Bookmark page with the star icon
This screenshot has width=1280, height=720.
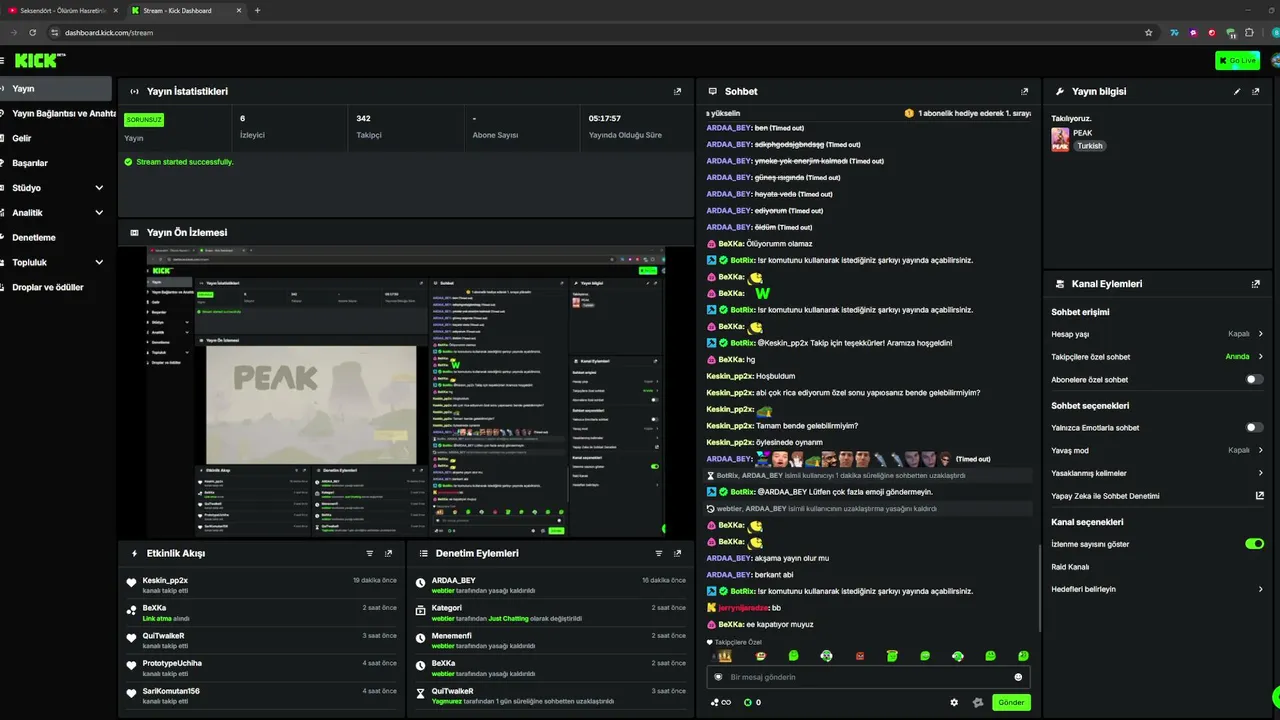[x=1147, y=32]
